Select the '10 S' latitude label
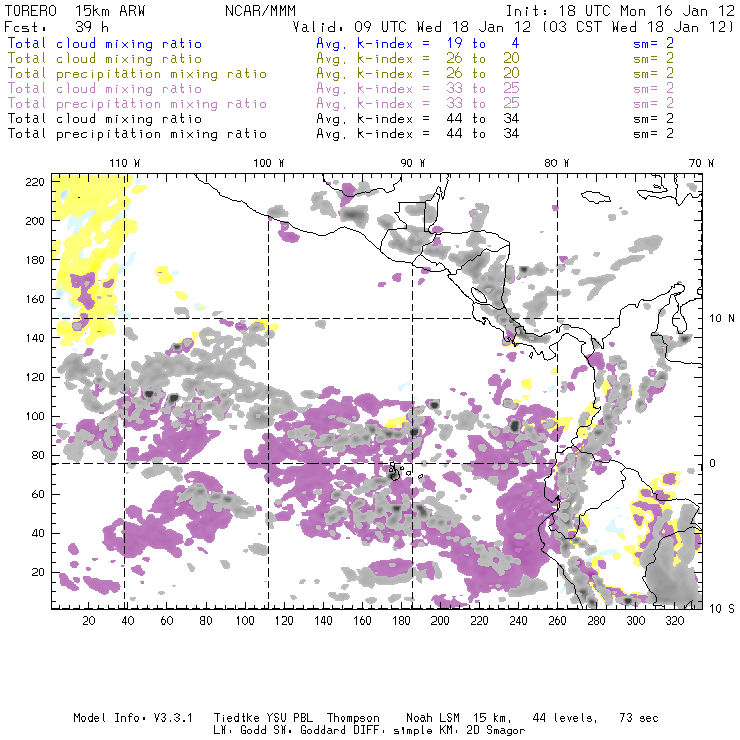Viewport: 740px width, 740px height. click(x=722, y=608)
